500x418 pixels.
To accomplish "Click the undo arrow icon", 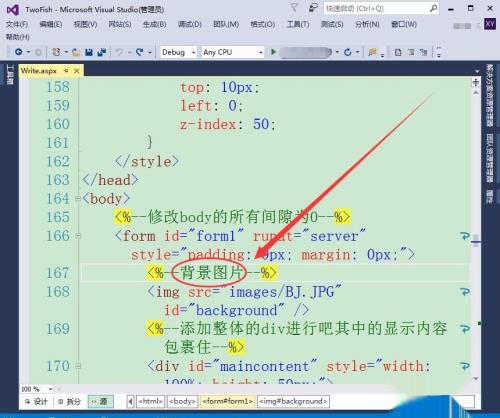I will 119,52.
